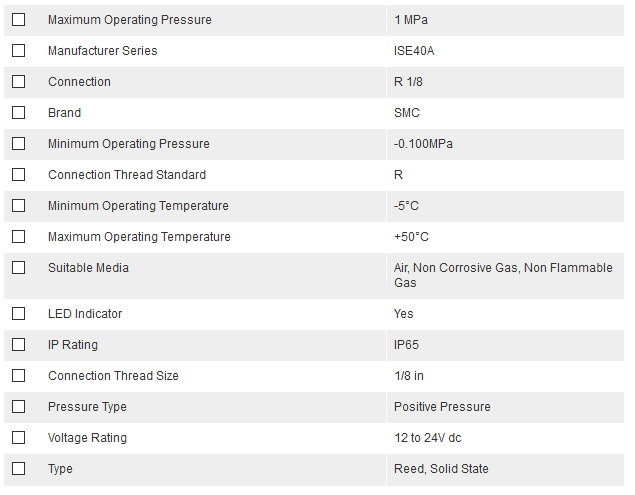Tick the Minimum Operating Temperature checkbox
Image resolution: width=635 pixels, height=495 pixels.
point(19,205)
